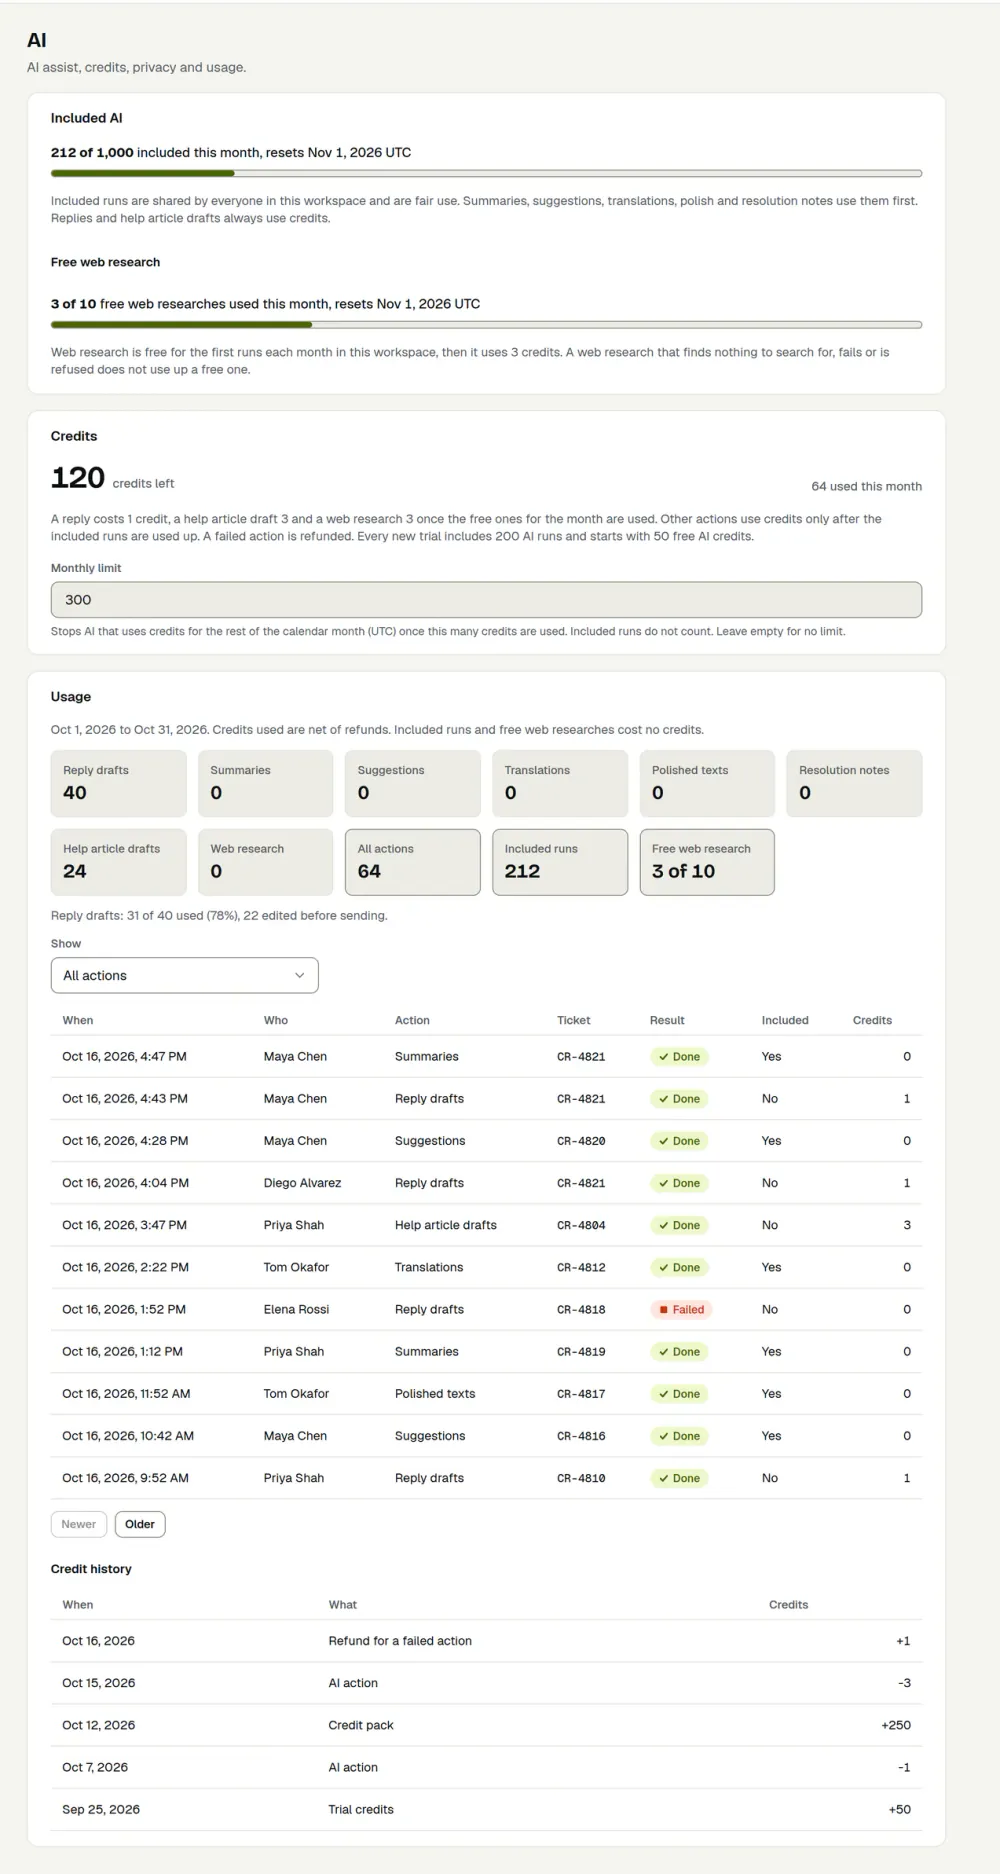Open the Show All actions dropdown
The image size is (1000, 1874).
(184, 975)
